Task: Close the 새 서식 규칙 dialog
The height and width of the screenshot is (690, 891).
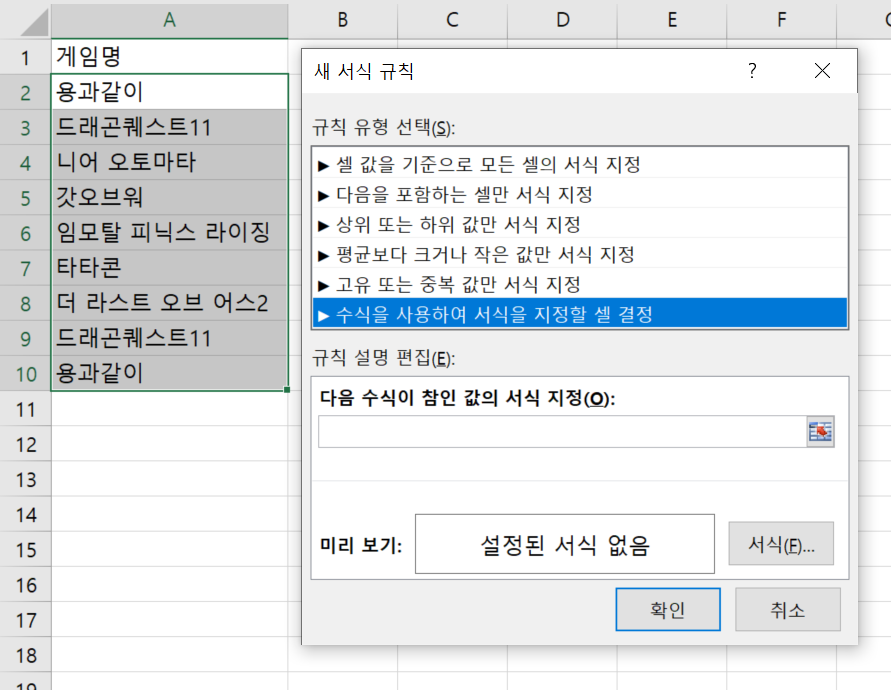Action: pos(822,71)
